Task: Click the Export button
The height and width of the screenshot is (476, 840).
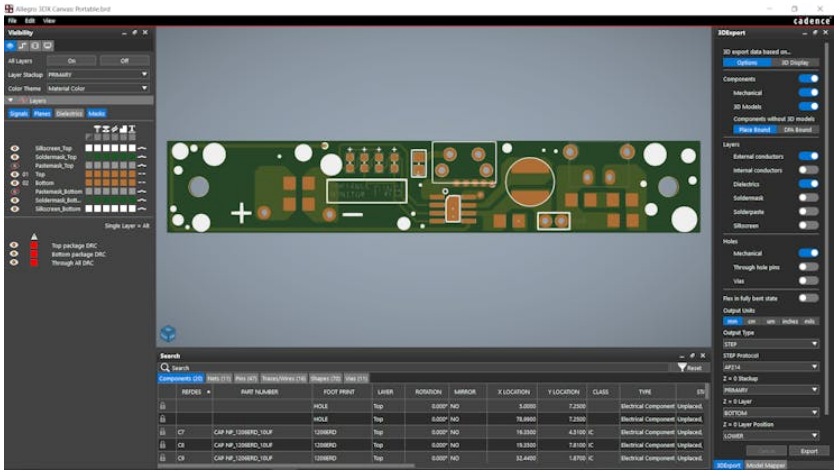Action: [x=810, y=451]
